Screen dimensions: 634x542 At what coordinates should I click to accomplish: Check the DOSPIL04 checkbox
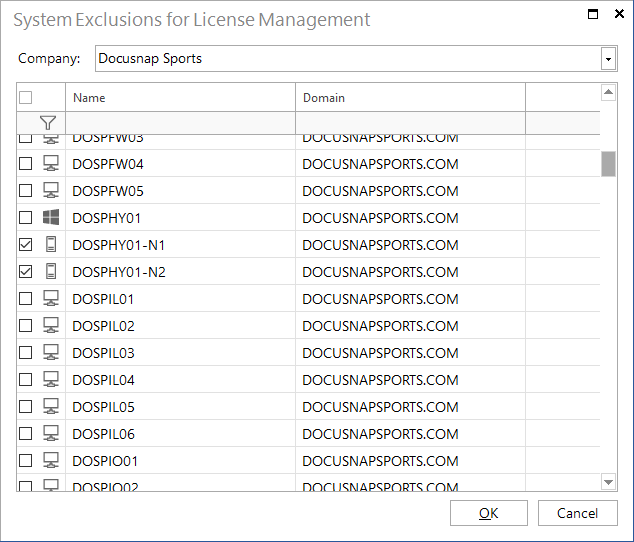point(25,380)
